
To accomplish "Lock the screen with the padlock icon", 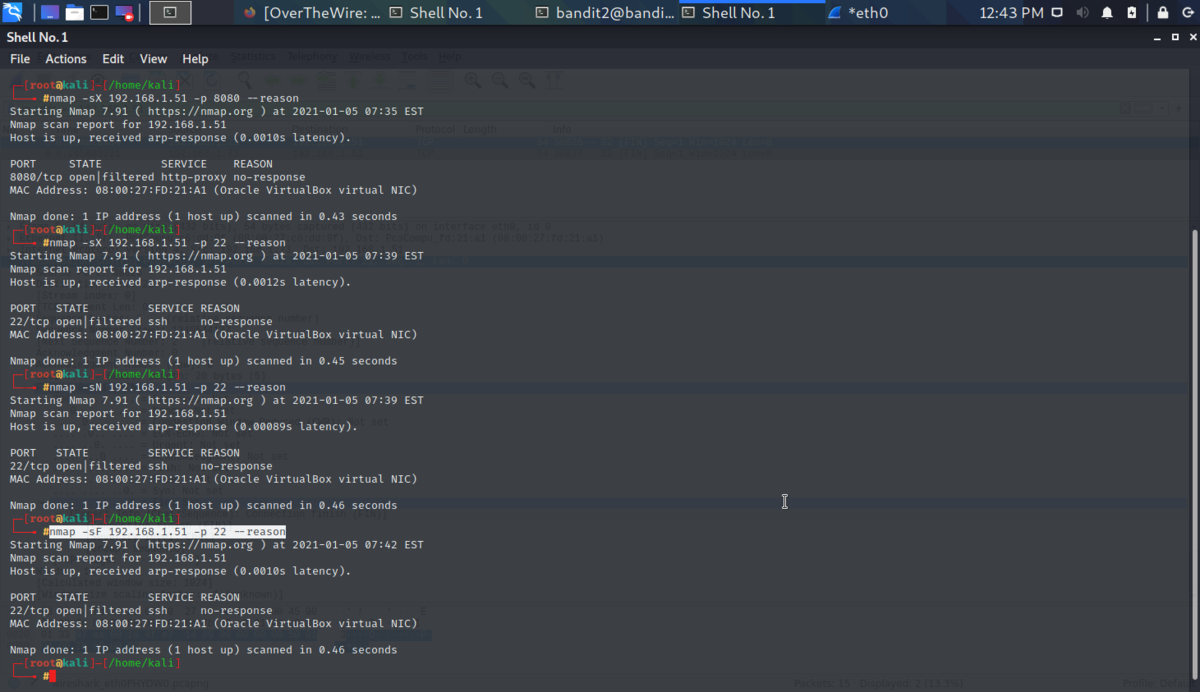I will tap(1163, 13).
